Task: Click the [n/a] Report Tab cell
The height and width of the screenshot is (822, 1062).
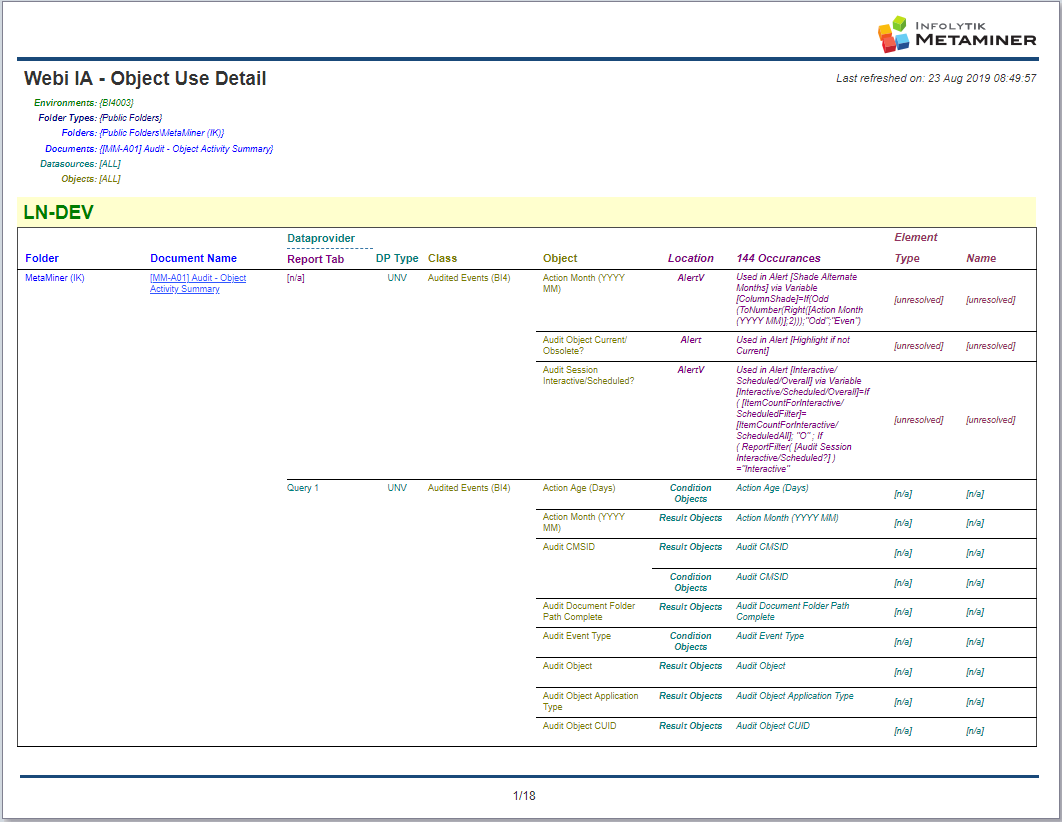Action: [x=296, y=278]
